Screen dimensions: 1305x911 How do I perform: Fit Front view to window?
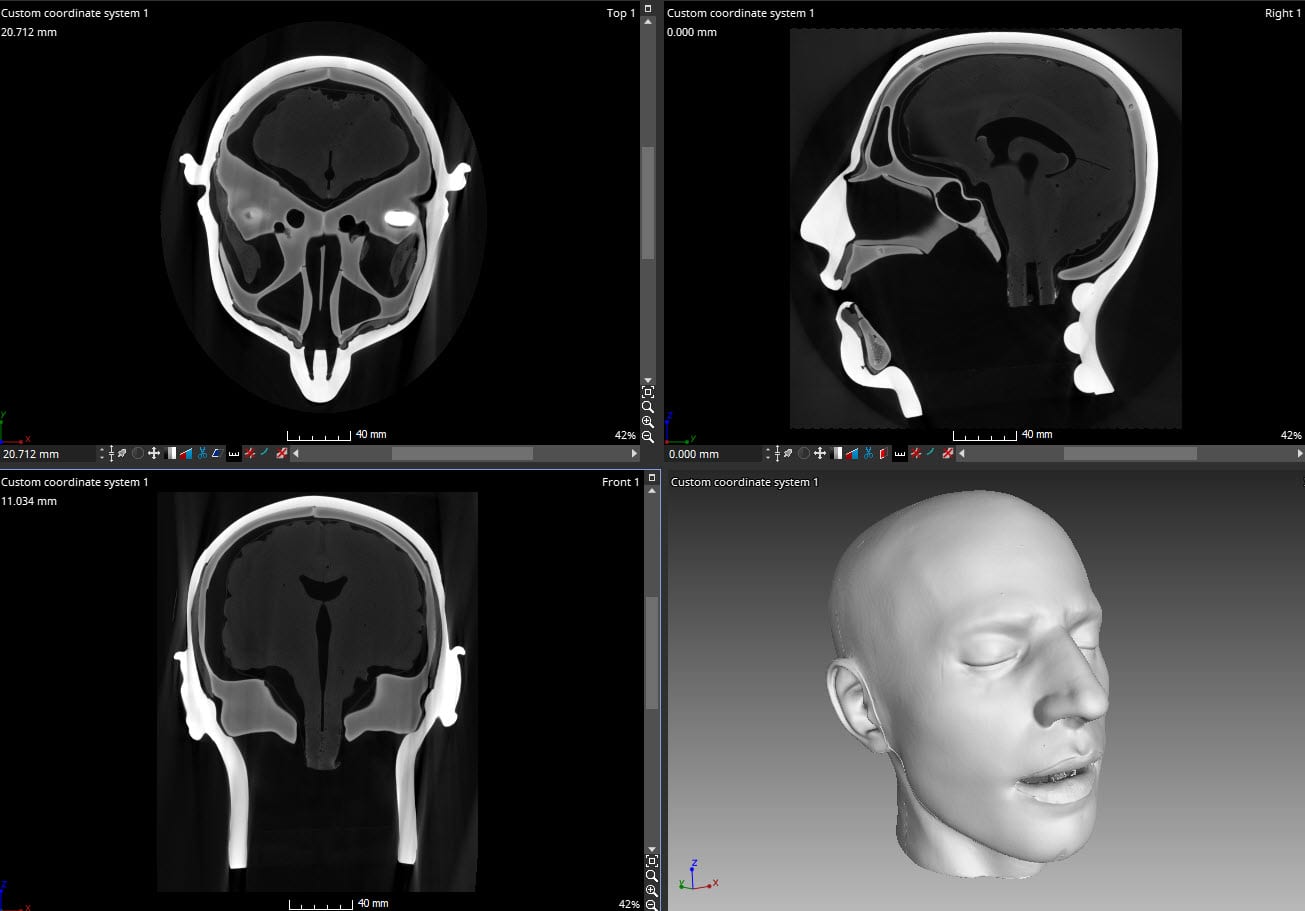click(652, 861)
